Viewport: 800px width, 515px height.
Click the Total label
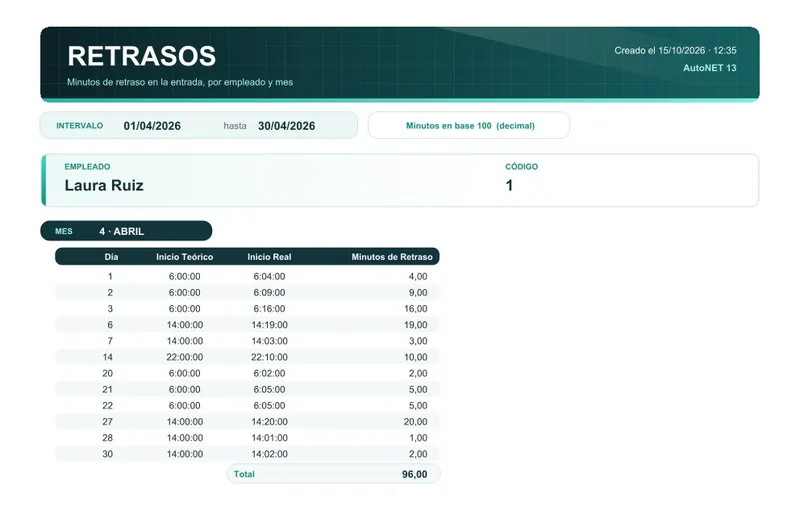(x=244, y=474)
